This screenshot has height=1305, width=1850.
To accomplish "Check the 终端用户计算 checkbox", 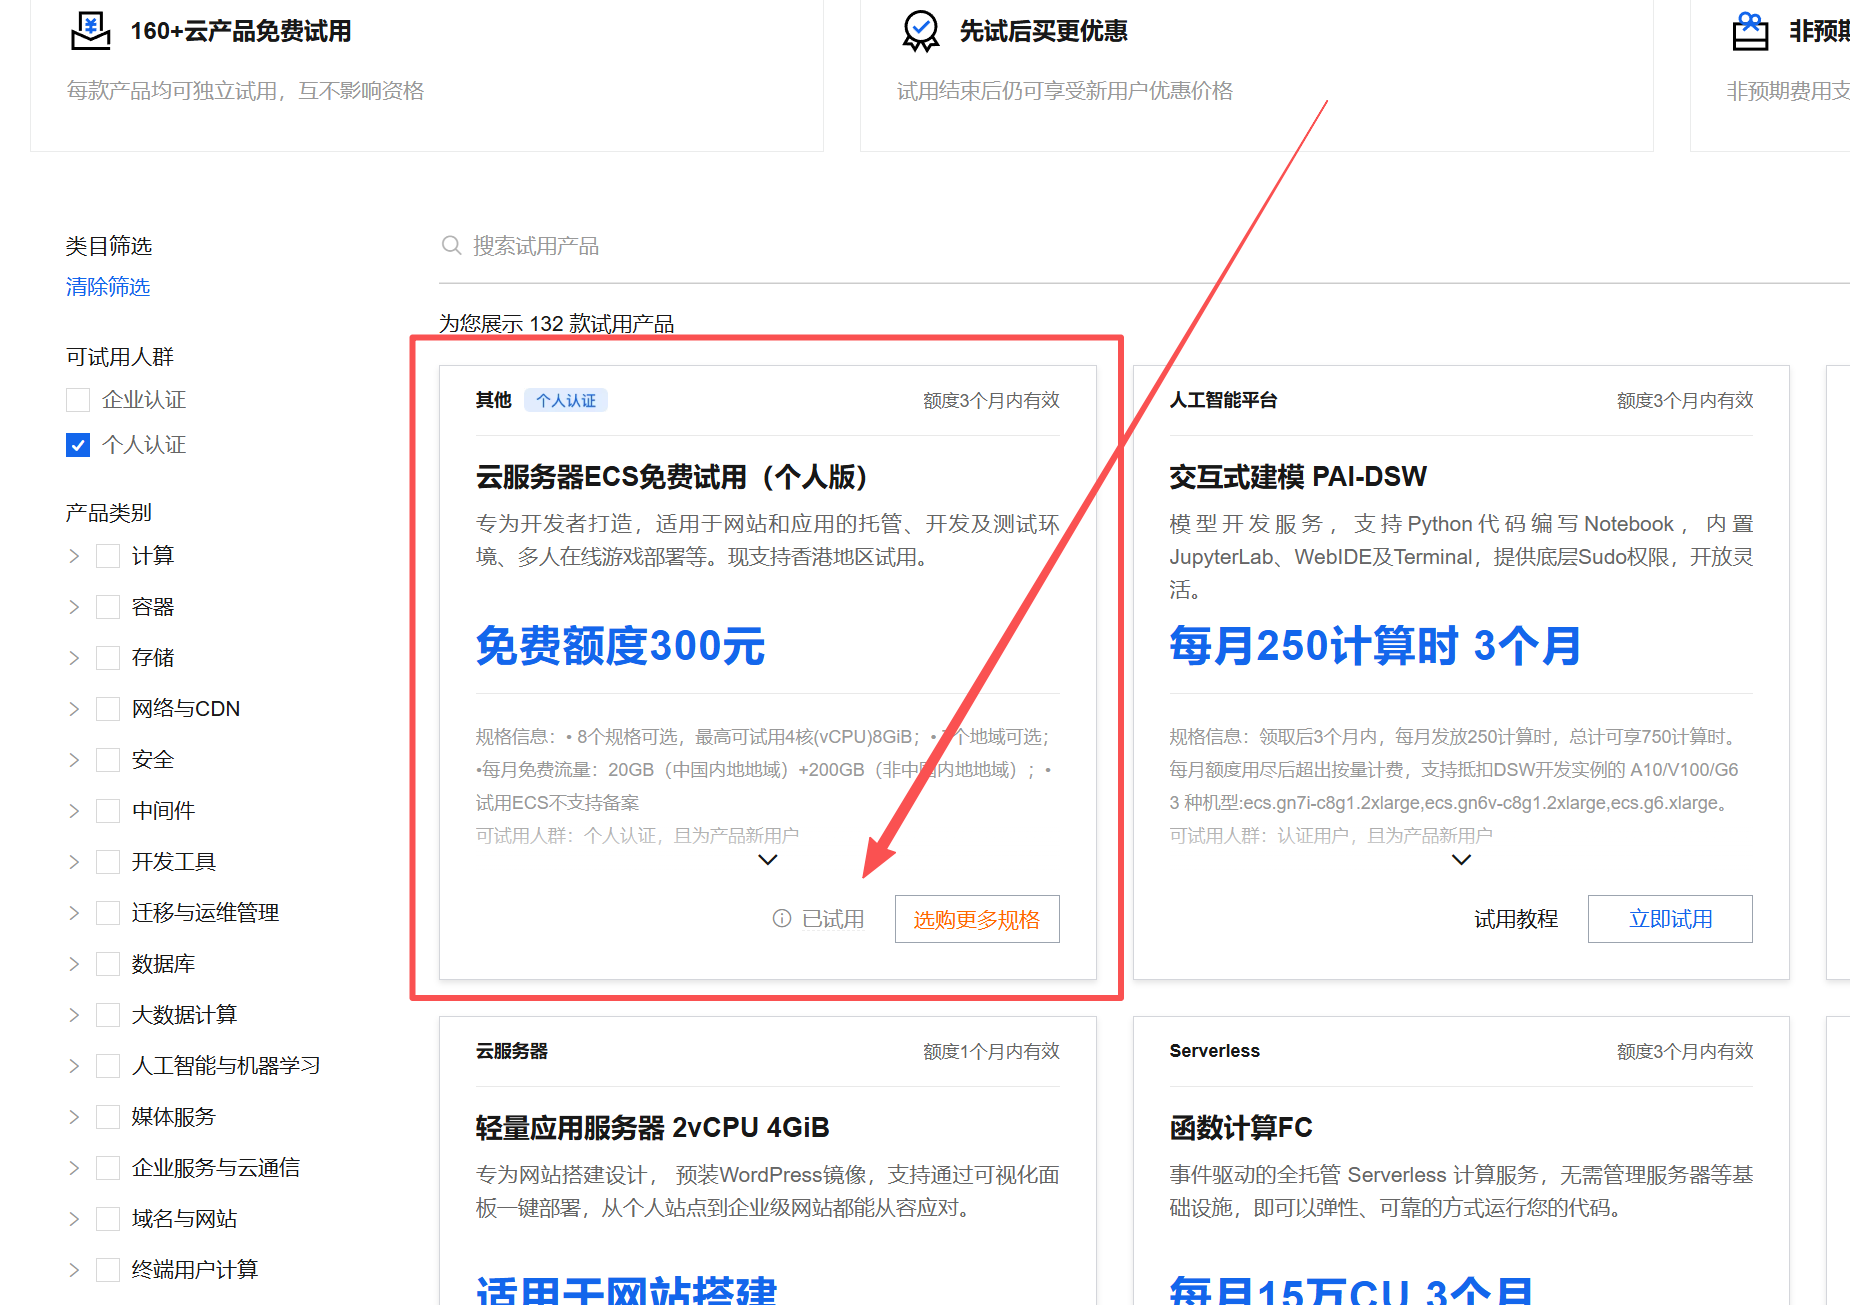I will tap(108, 1270).
